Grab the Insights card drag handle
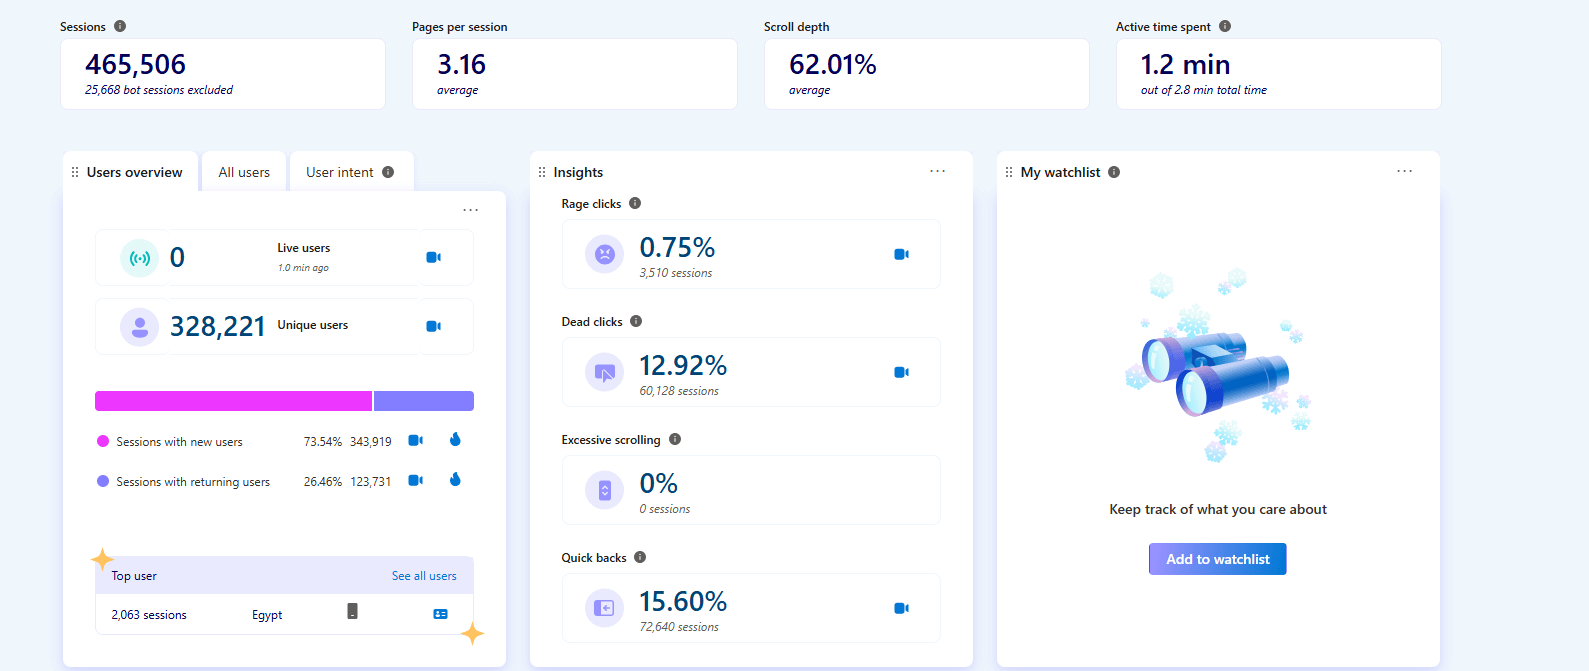Viewport: 1589px width, 671px height. 542,172
